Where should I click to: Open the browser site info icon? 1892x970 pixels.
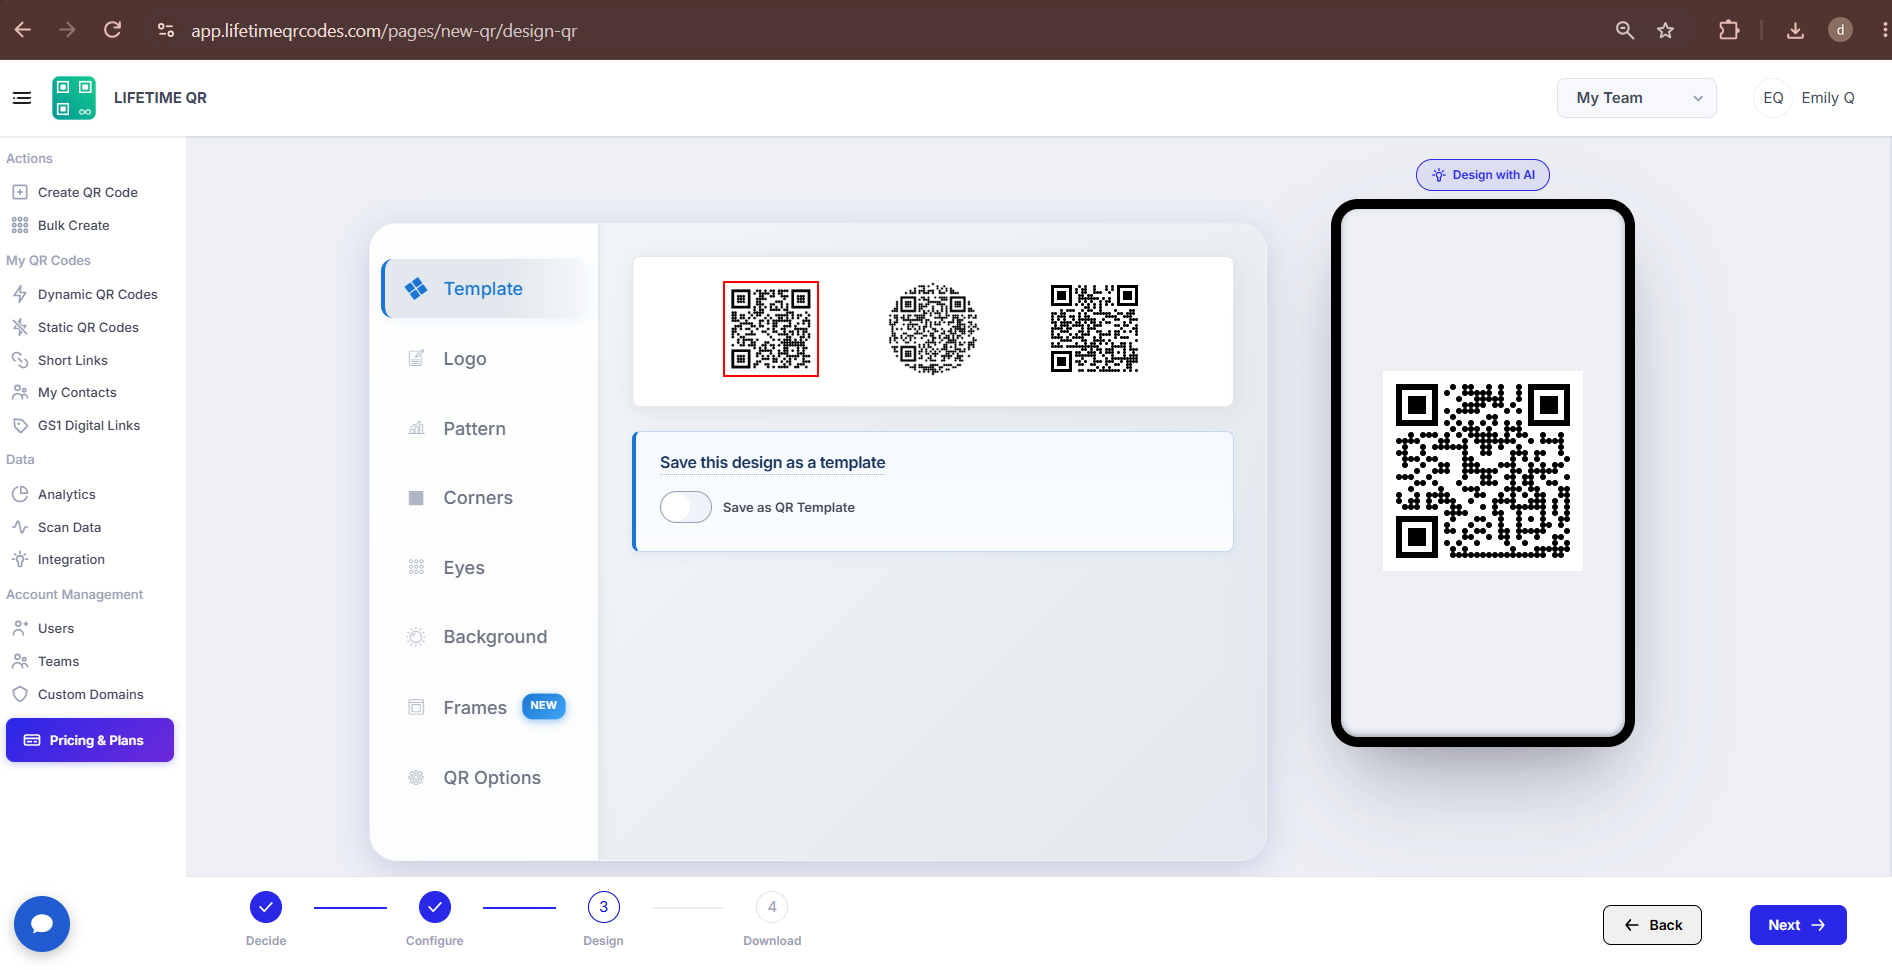pyautogui.click(x=167, y=30)
